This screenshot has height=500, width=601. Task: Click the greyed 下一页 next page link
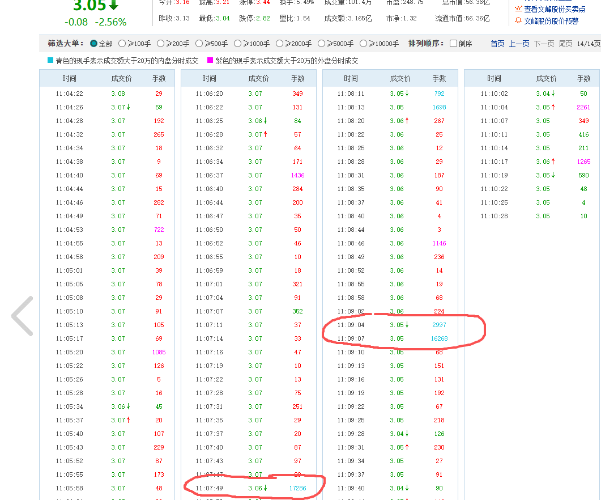tap(544, 44)
